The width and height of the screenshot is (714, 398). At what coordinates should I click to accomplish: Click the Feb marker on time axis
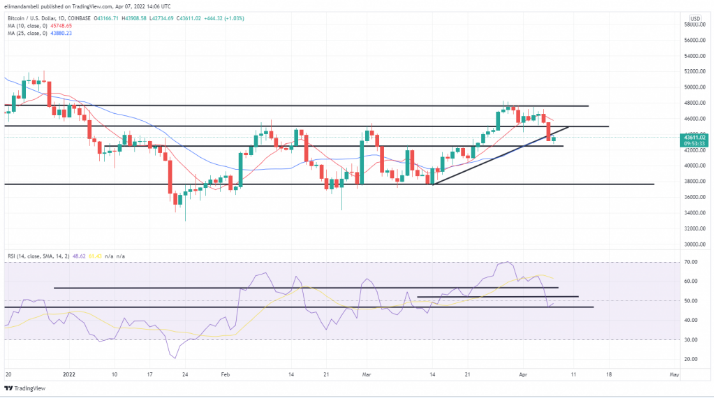tap(225, 375)
